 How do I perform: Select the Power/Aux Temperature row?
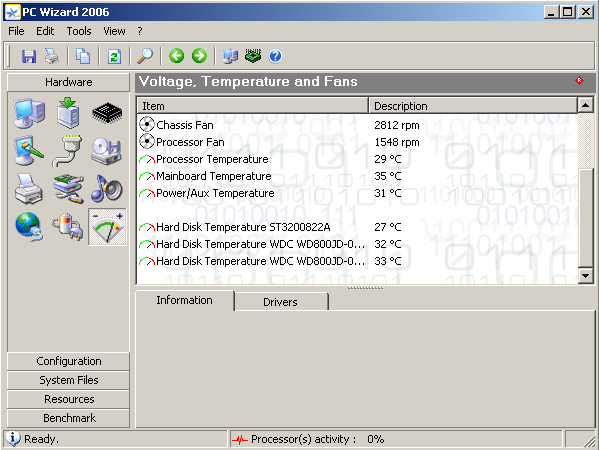point(357,193)
